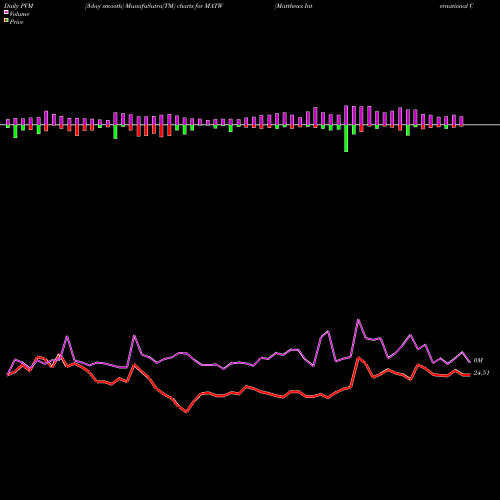This screenshot has height=500, width=500.
Task: Select the Price legend label
Action: click(16, 22)
